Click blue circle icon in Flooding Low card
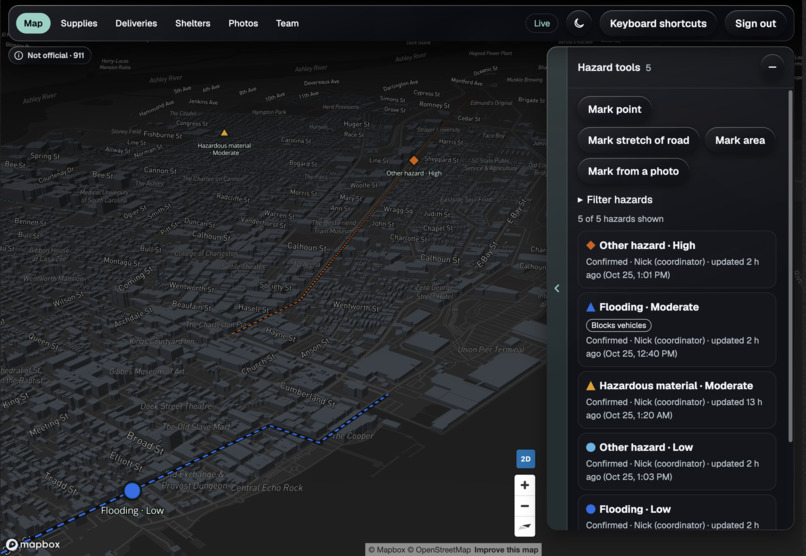Screen dimensions: 806x556 point(591,509)
